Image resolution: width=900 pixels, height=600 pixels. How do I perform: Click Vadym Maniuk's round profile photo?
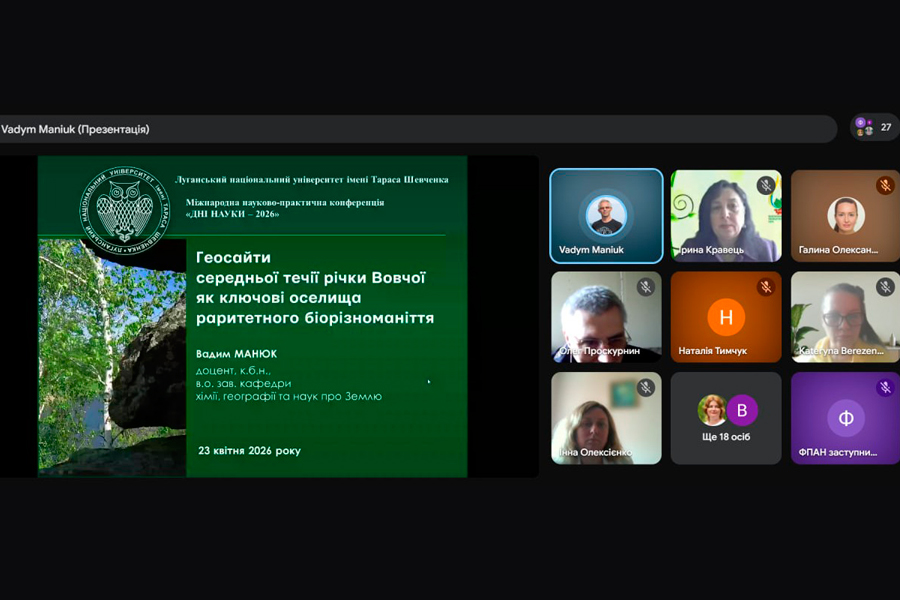click(x=606, y=215)
